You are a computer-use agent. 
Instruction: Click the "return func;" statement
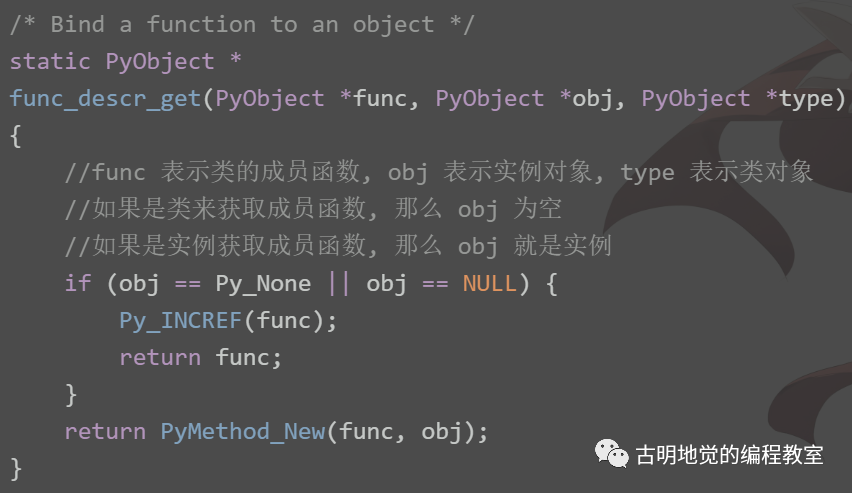pos(201,358)
